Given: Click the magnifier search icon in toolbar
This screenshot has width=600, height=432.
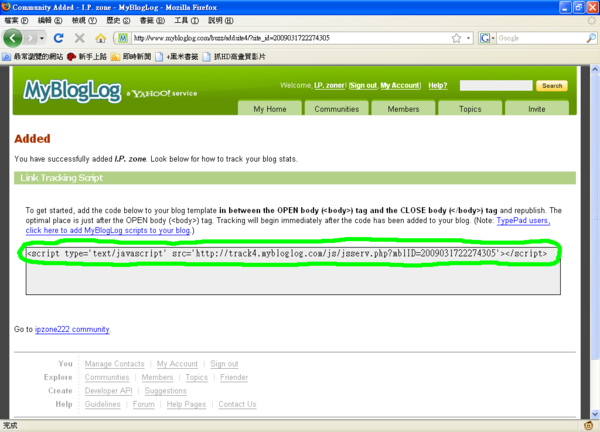Looking at the screenshot, I should point(591,38).
